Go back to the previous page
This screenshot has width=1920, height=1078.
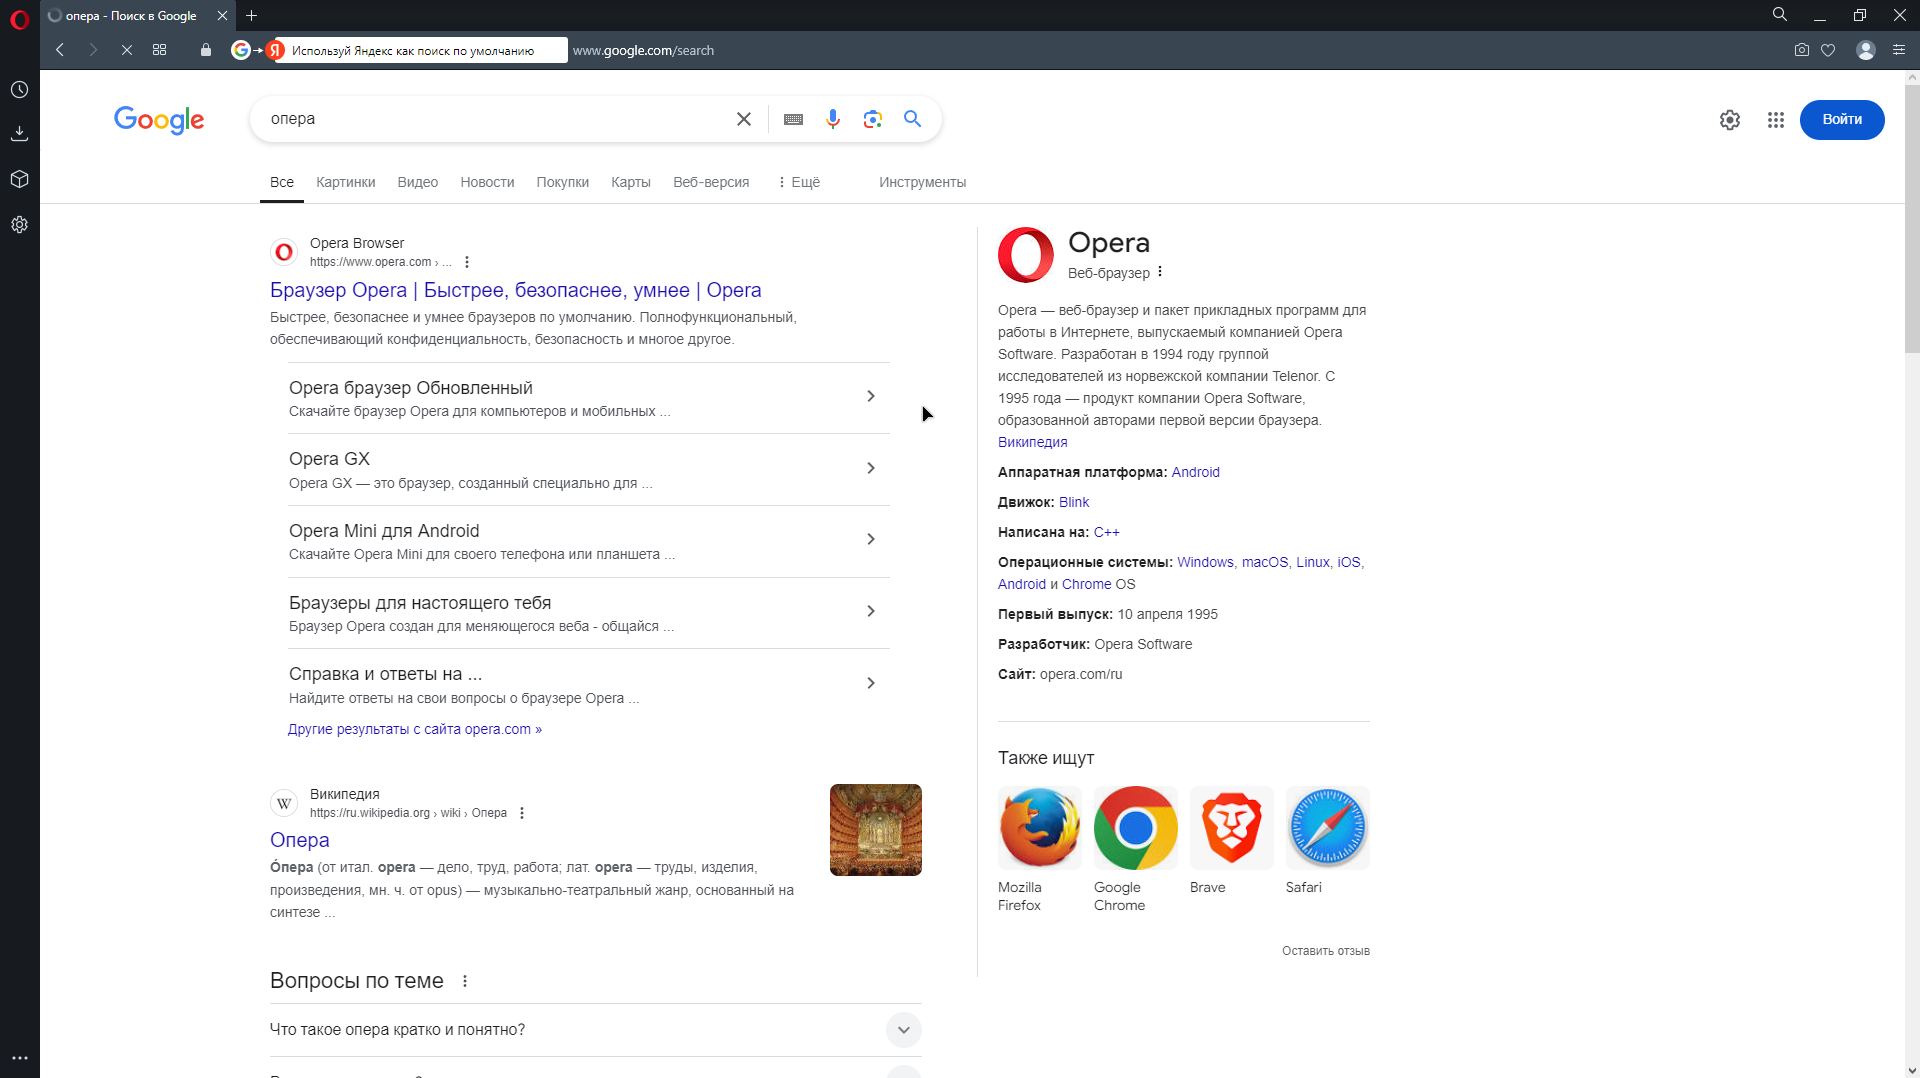pyautogui.click(x=60, y=50)
